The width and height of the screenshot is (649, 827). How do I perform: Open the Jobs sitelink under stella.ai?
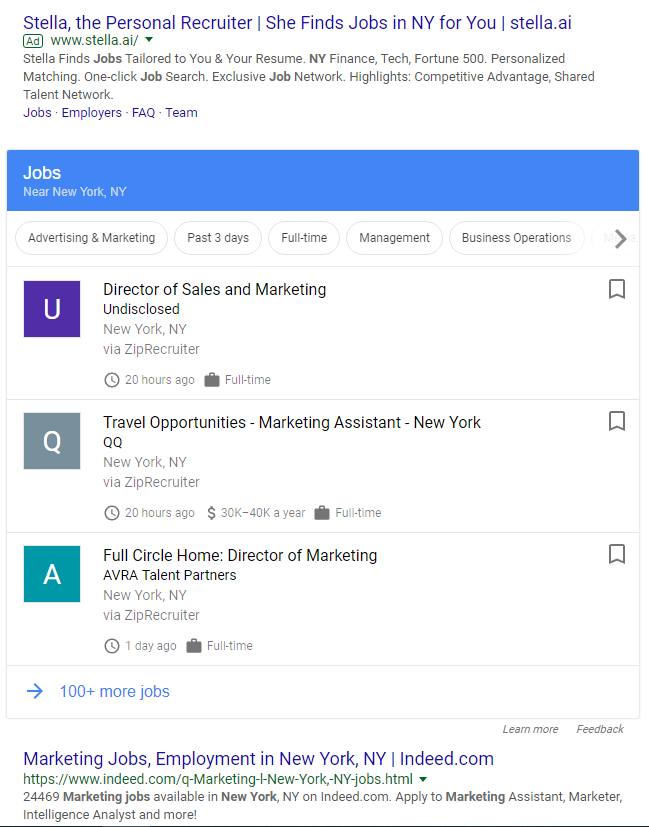coord(37,113)
